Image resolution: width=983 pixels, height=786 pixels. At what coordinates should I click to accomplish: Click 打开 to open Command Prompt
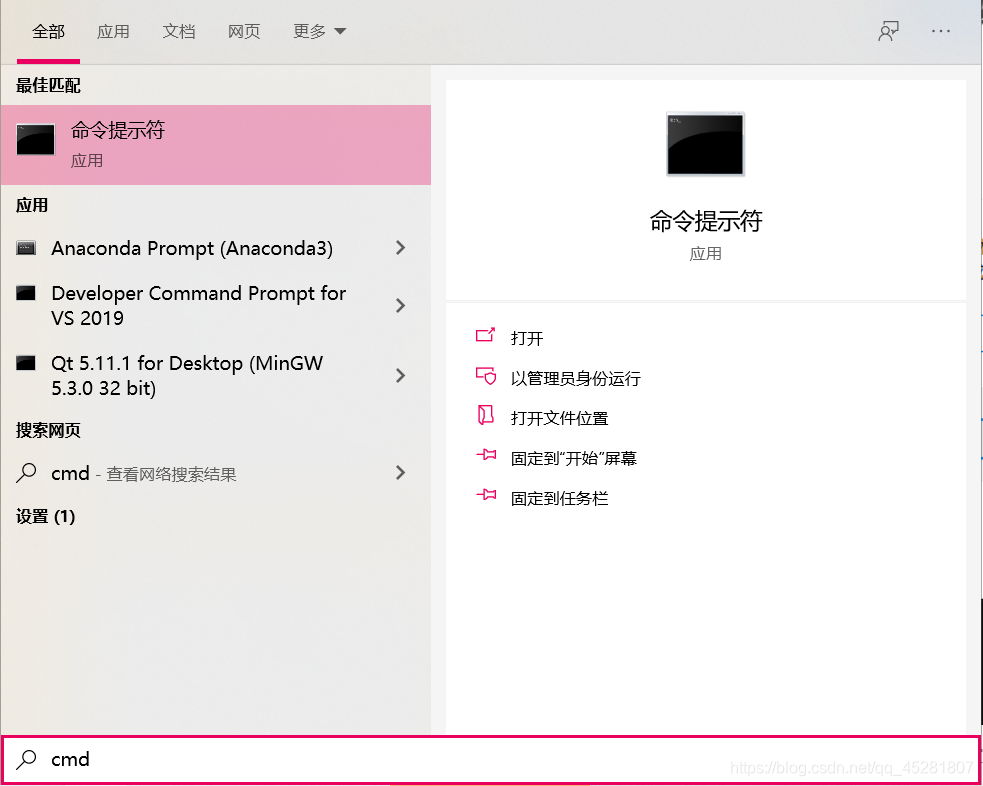tap(527, 338)
